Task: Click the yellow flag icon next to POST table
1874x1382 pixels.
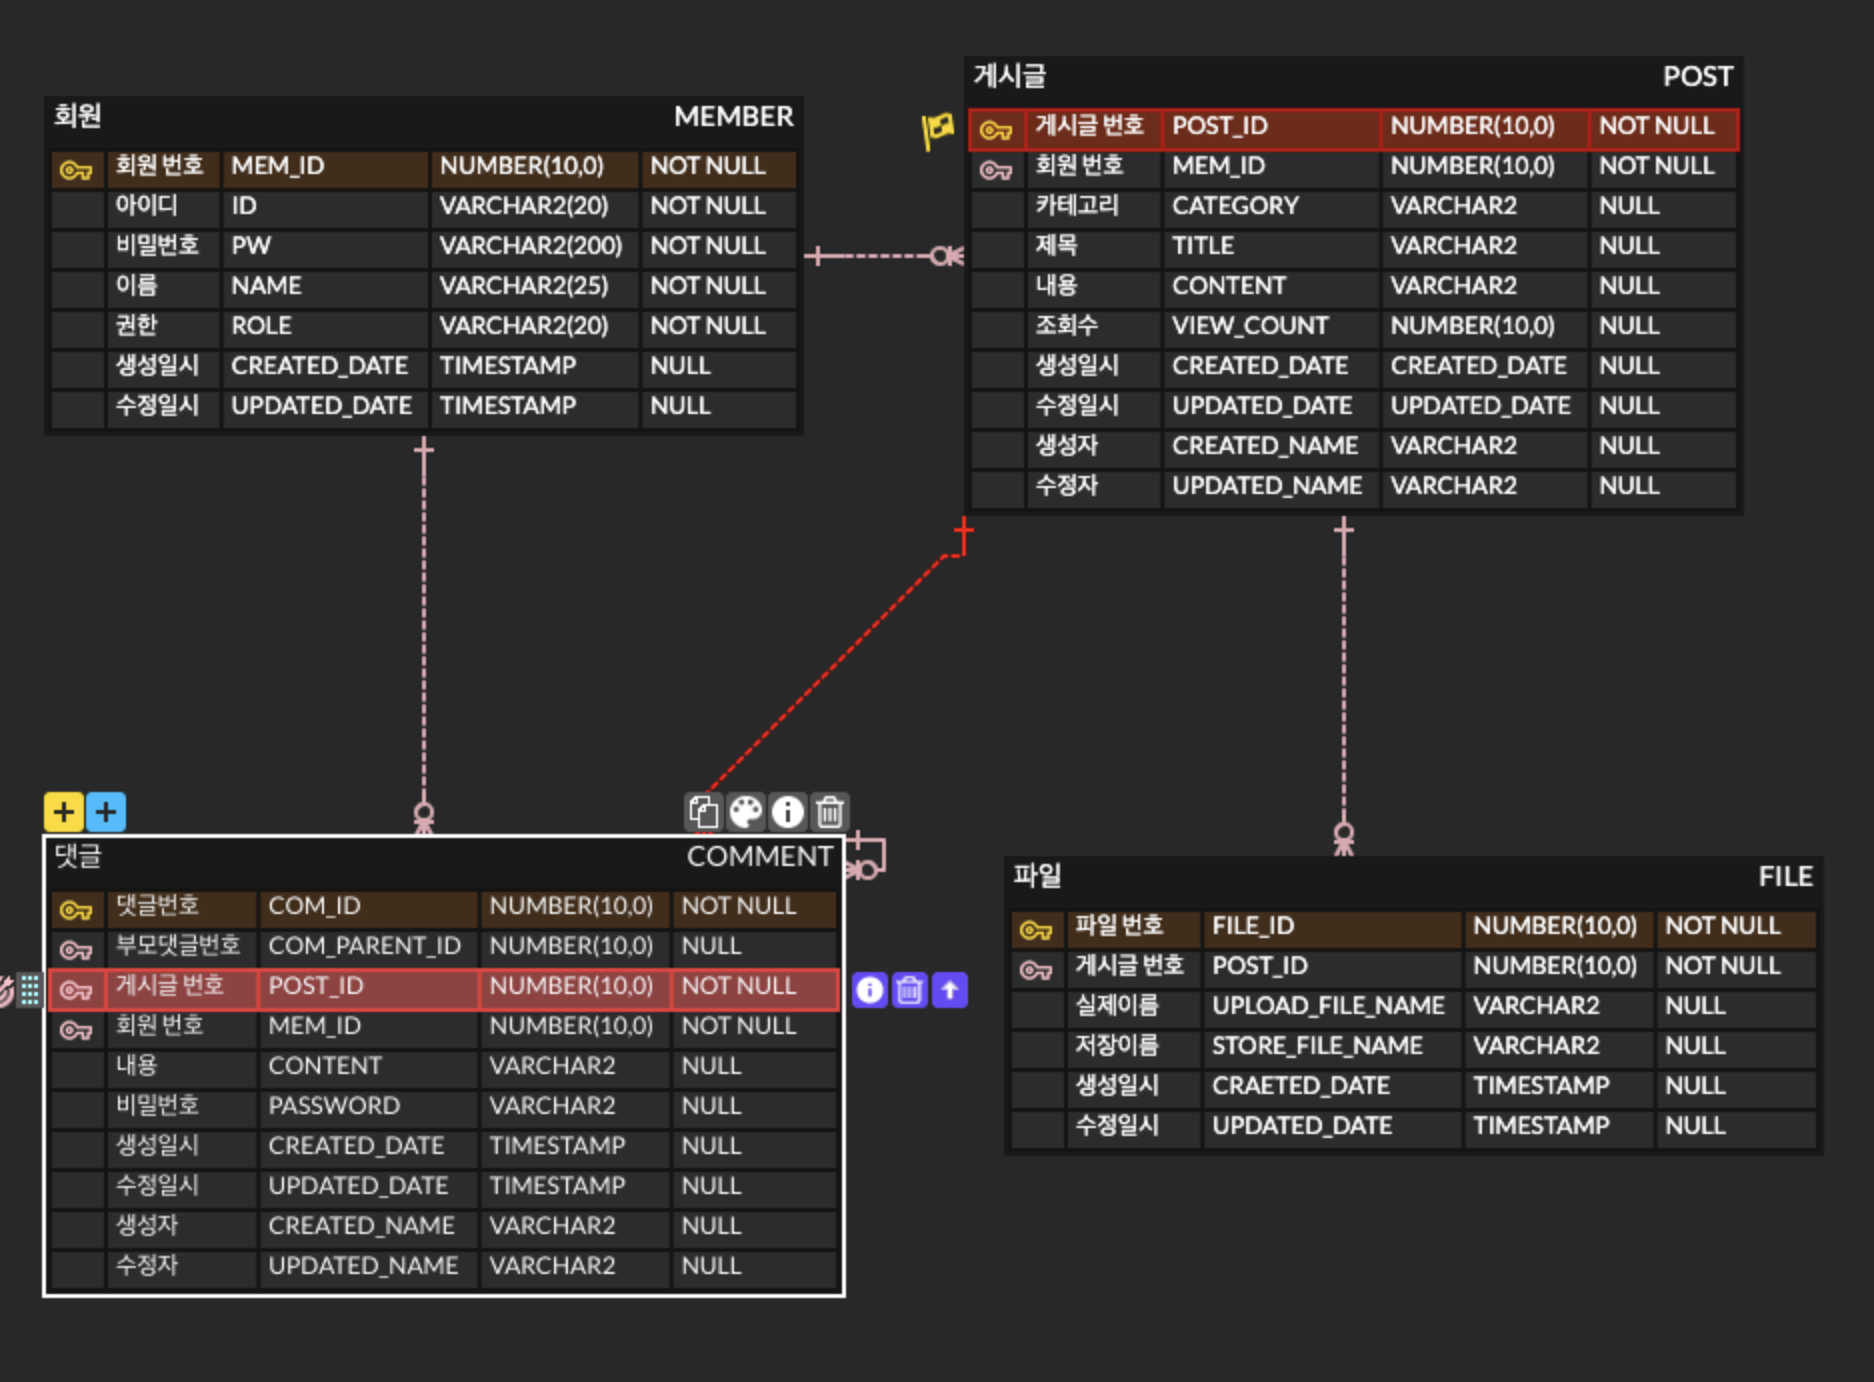Action: pyautogui.click(x=938, y=130)
